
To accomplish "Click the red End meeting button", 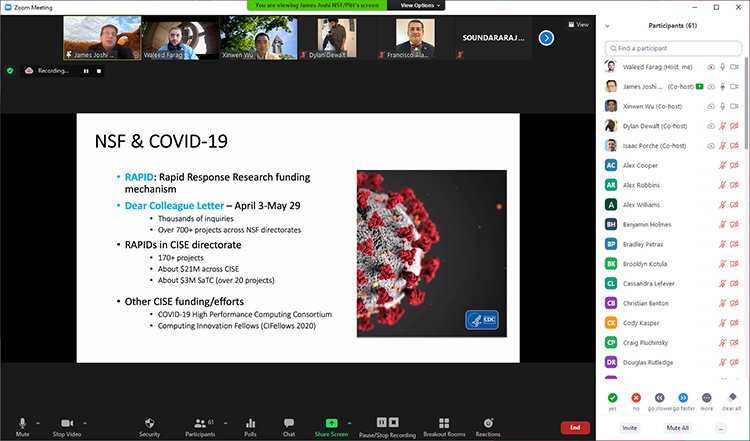I will tap(575, 428).
